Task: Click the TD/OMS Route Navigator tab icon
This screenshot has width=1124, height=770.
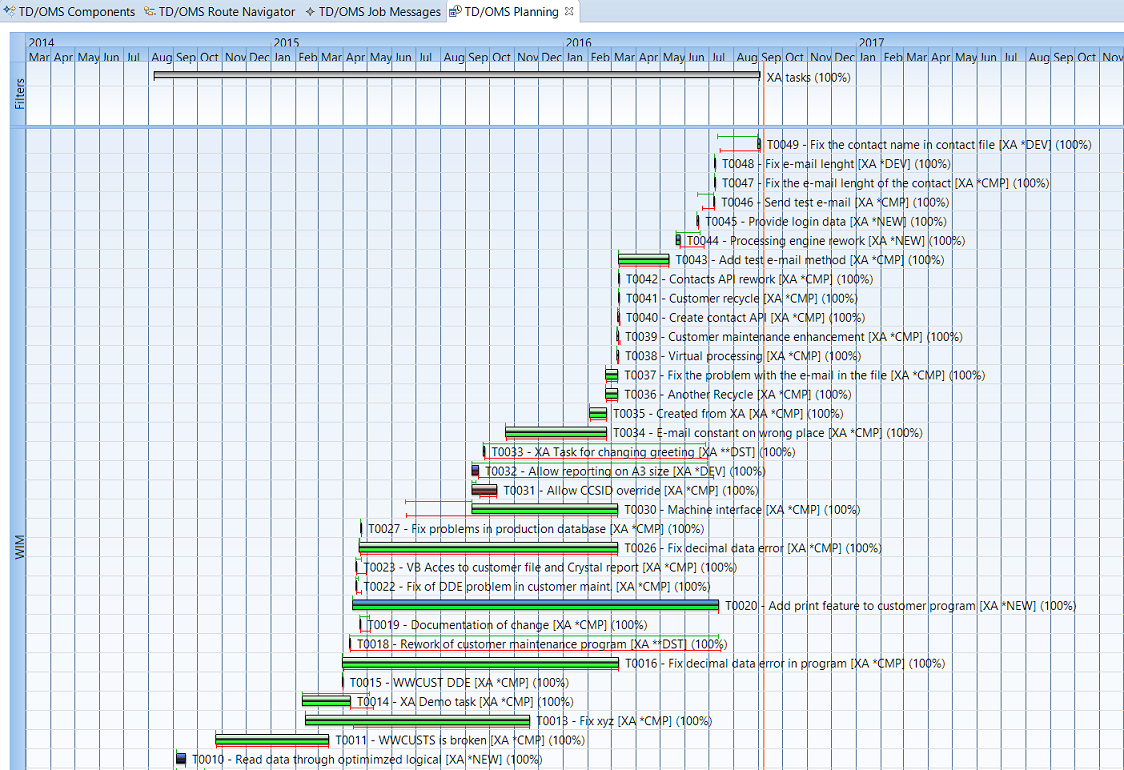Action: tap(150, 12)
